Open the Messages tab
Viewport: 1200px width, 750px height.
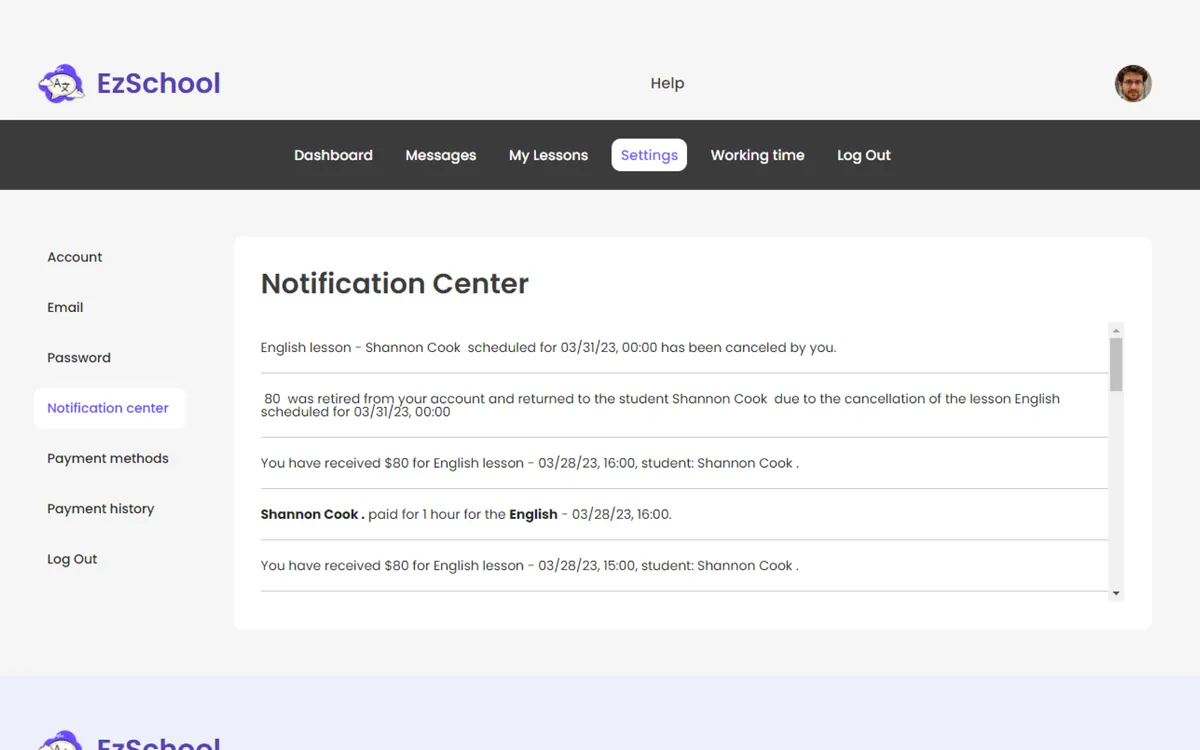click(x=441, y=155)
